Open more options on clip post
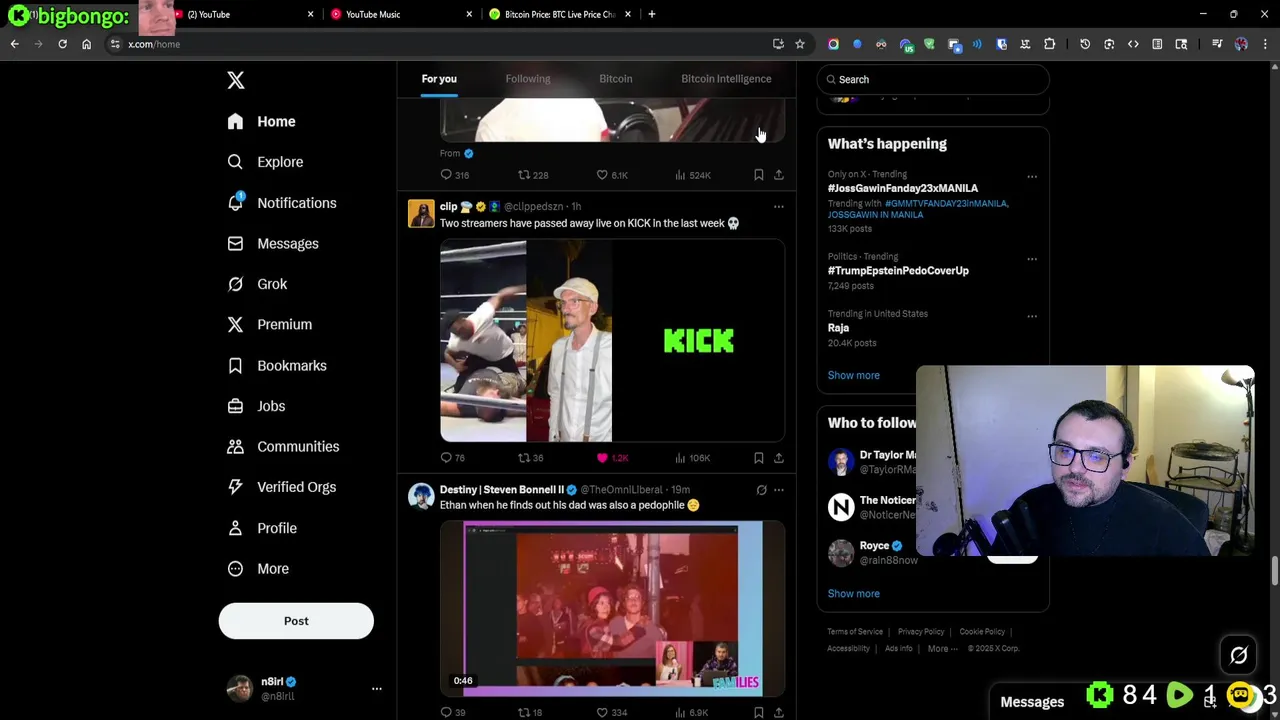 tap(779, 207)
